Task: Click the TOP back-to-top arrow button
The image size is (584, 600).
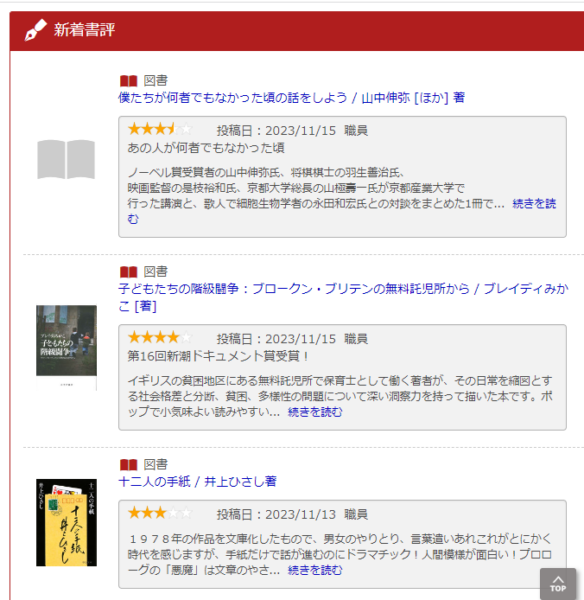Action: tap(558, 584)
